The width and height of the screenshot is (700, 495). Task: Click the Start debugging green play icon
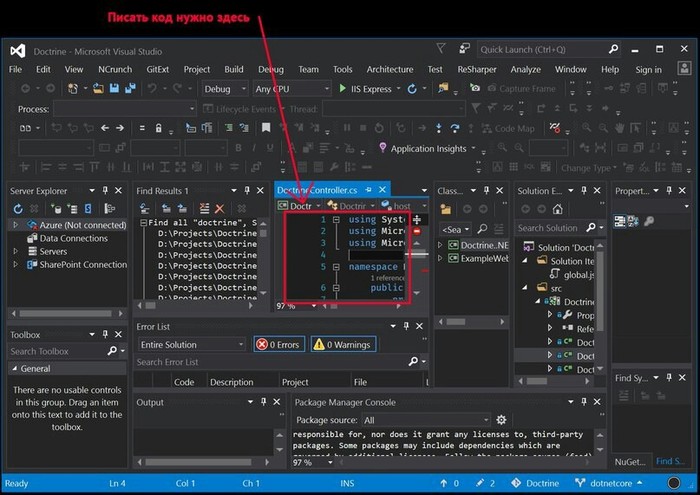[341, 89]
